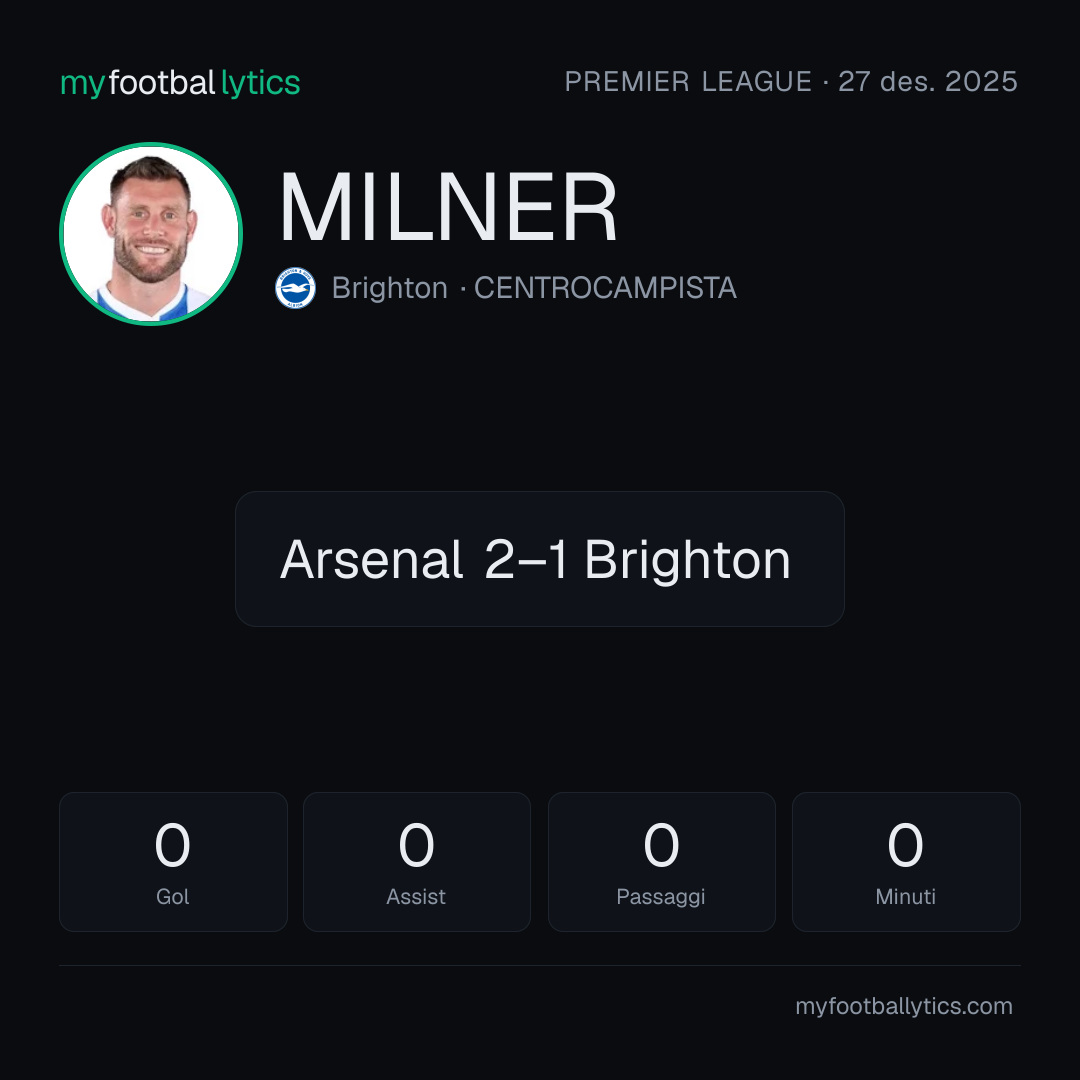Click the Arsenal team name in score

pyautogui.click(x=371, y=559)
